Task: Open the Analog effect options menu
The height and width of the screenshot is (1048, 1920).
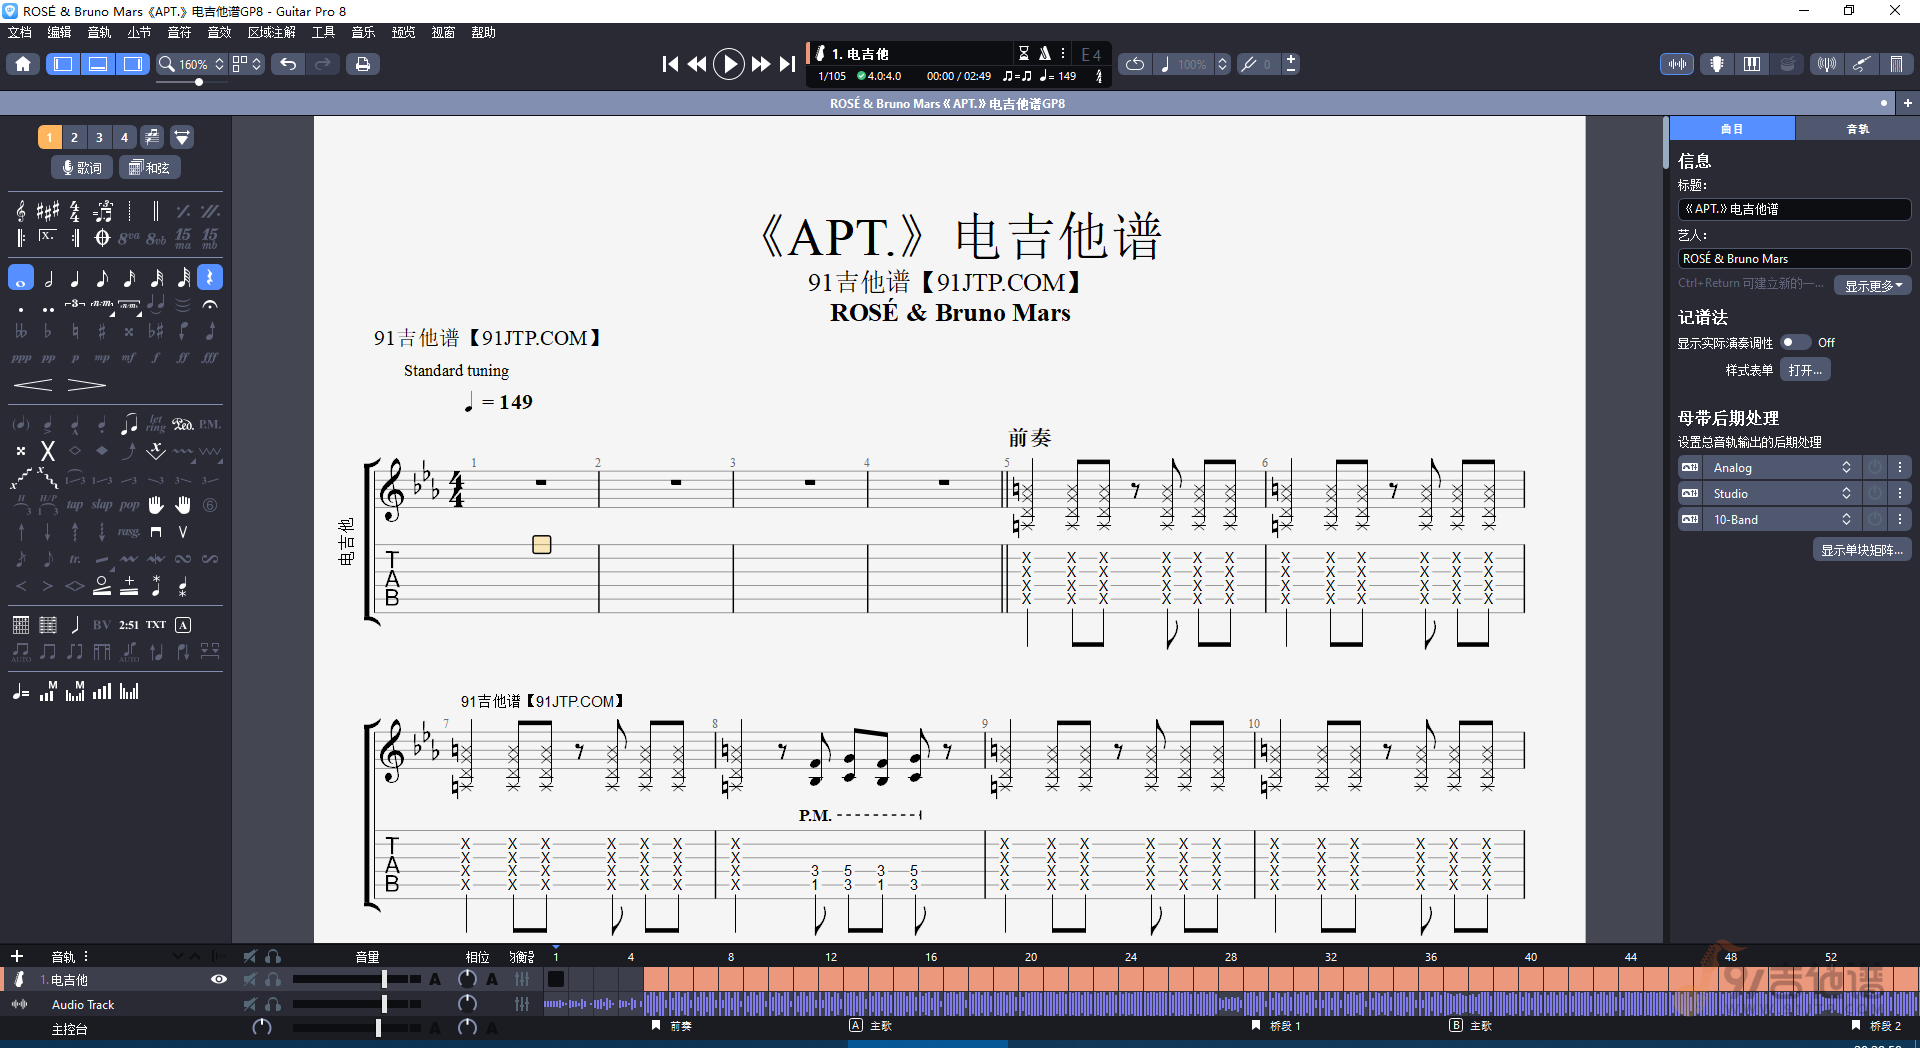Action: tap(1900, 467)
